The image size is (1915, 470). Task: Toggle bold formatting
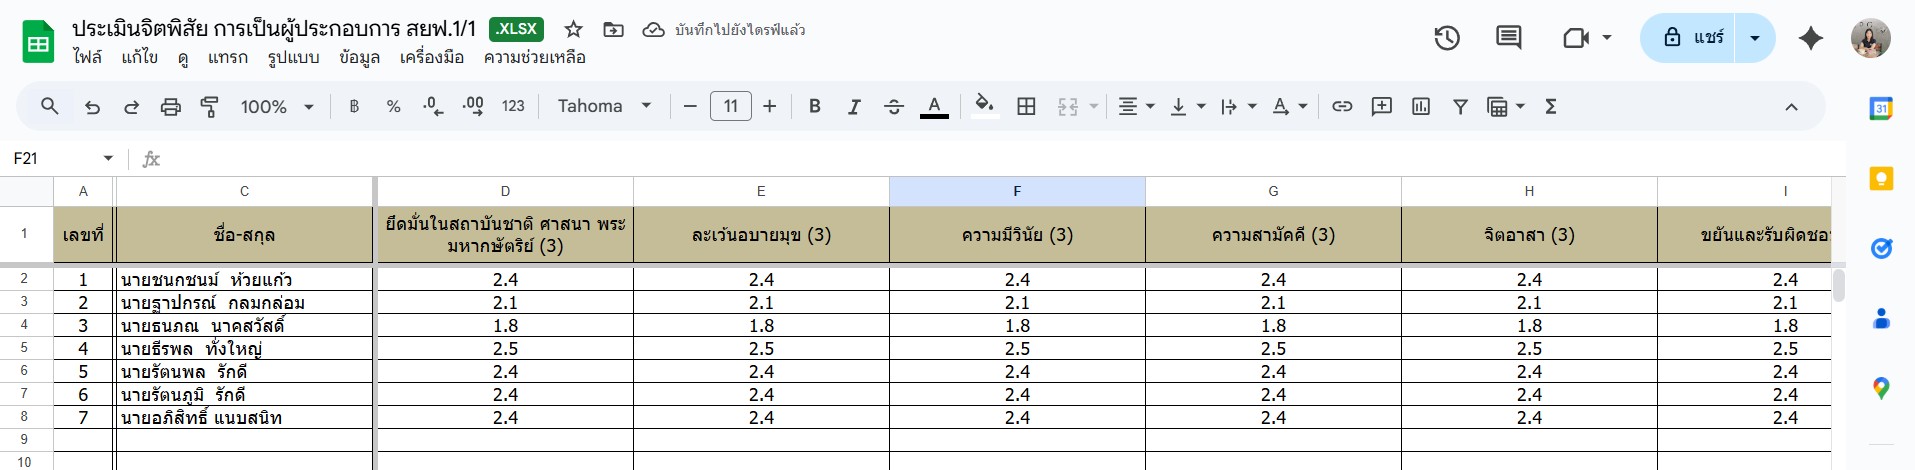[815, 106]
